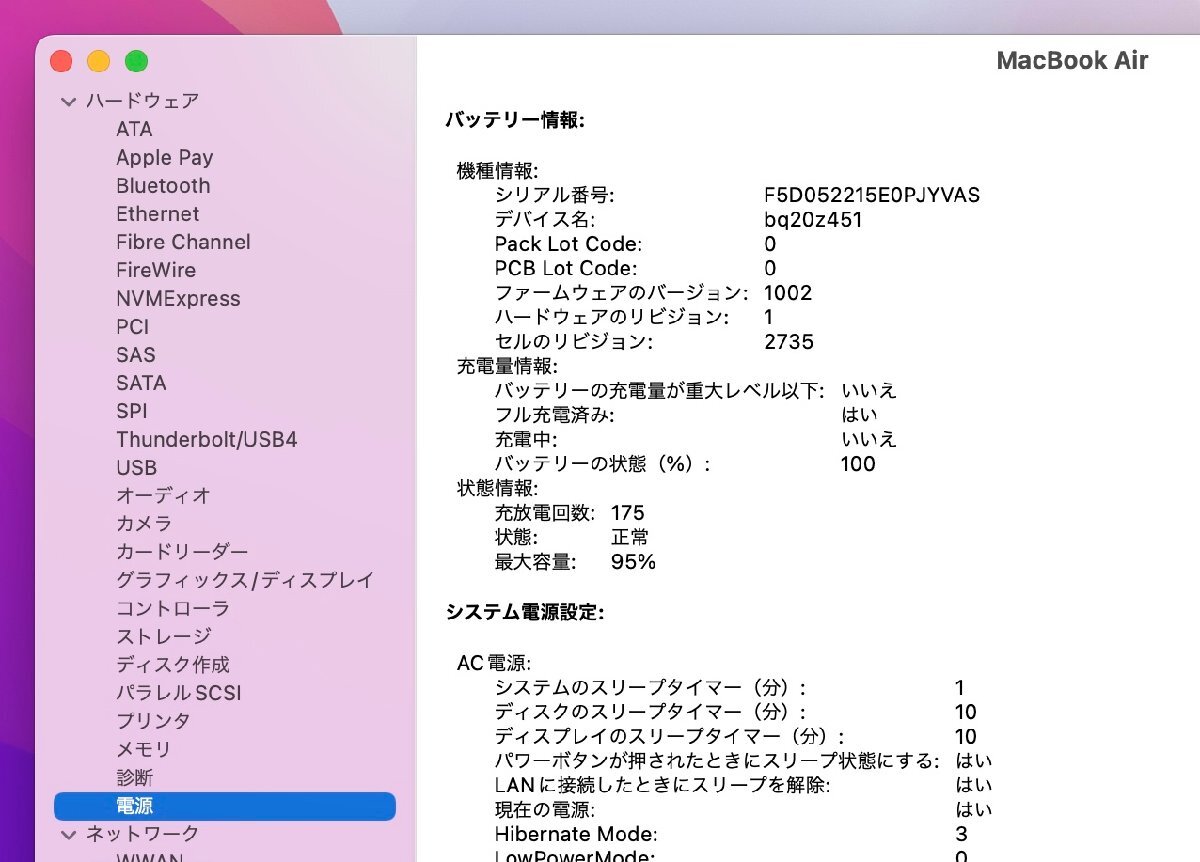1200x862 pixels.
Task: Click the LANに接続したときにスリープを解除 label
Action: 663,785
